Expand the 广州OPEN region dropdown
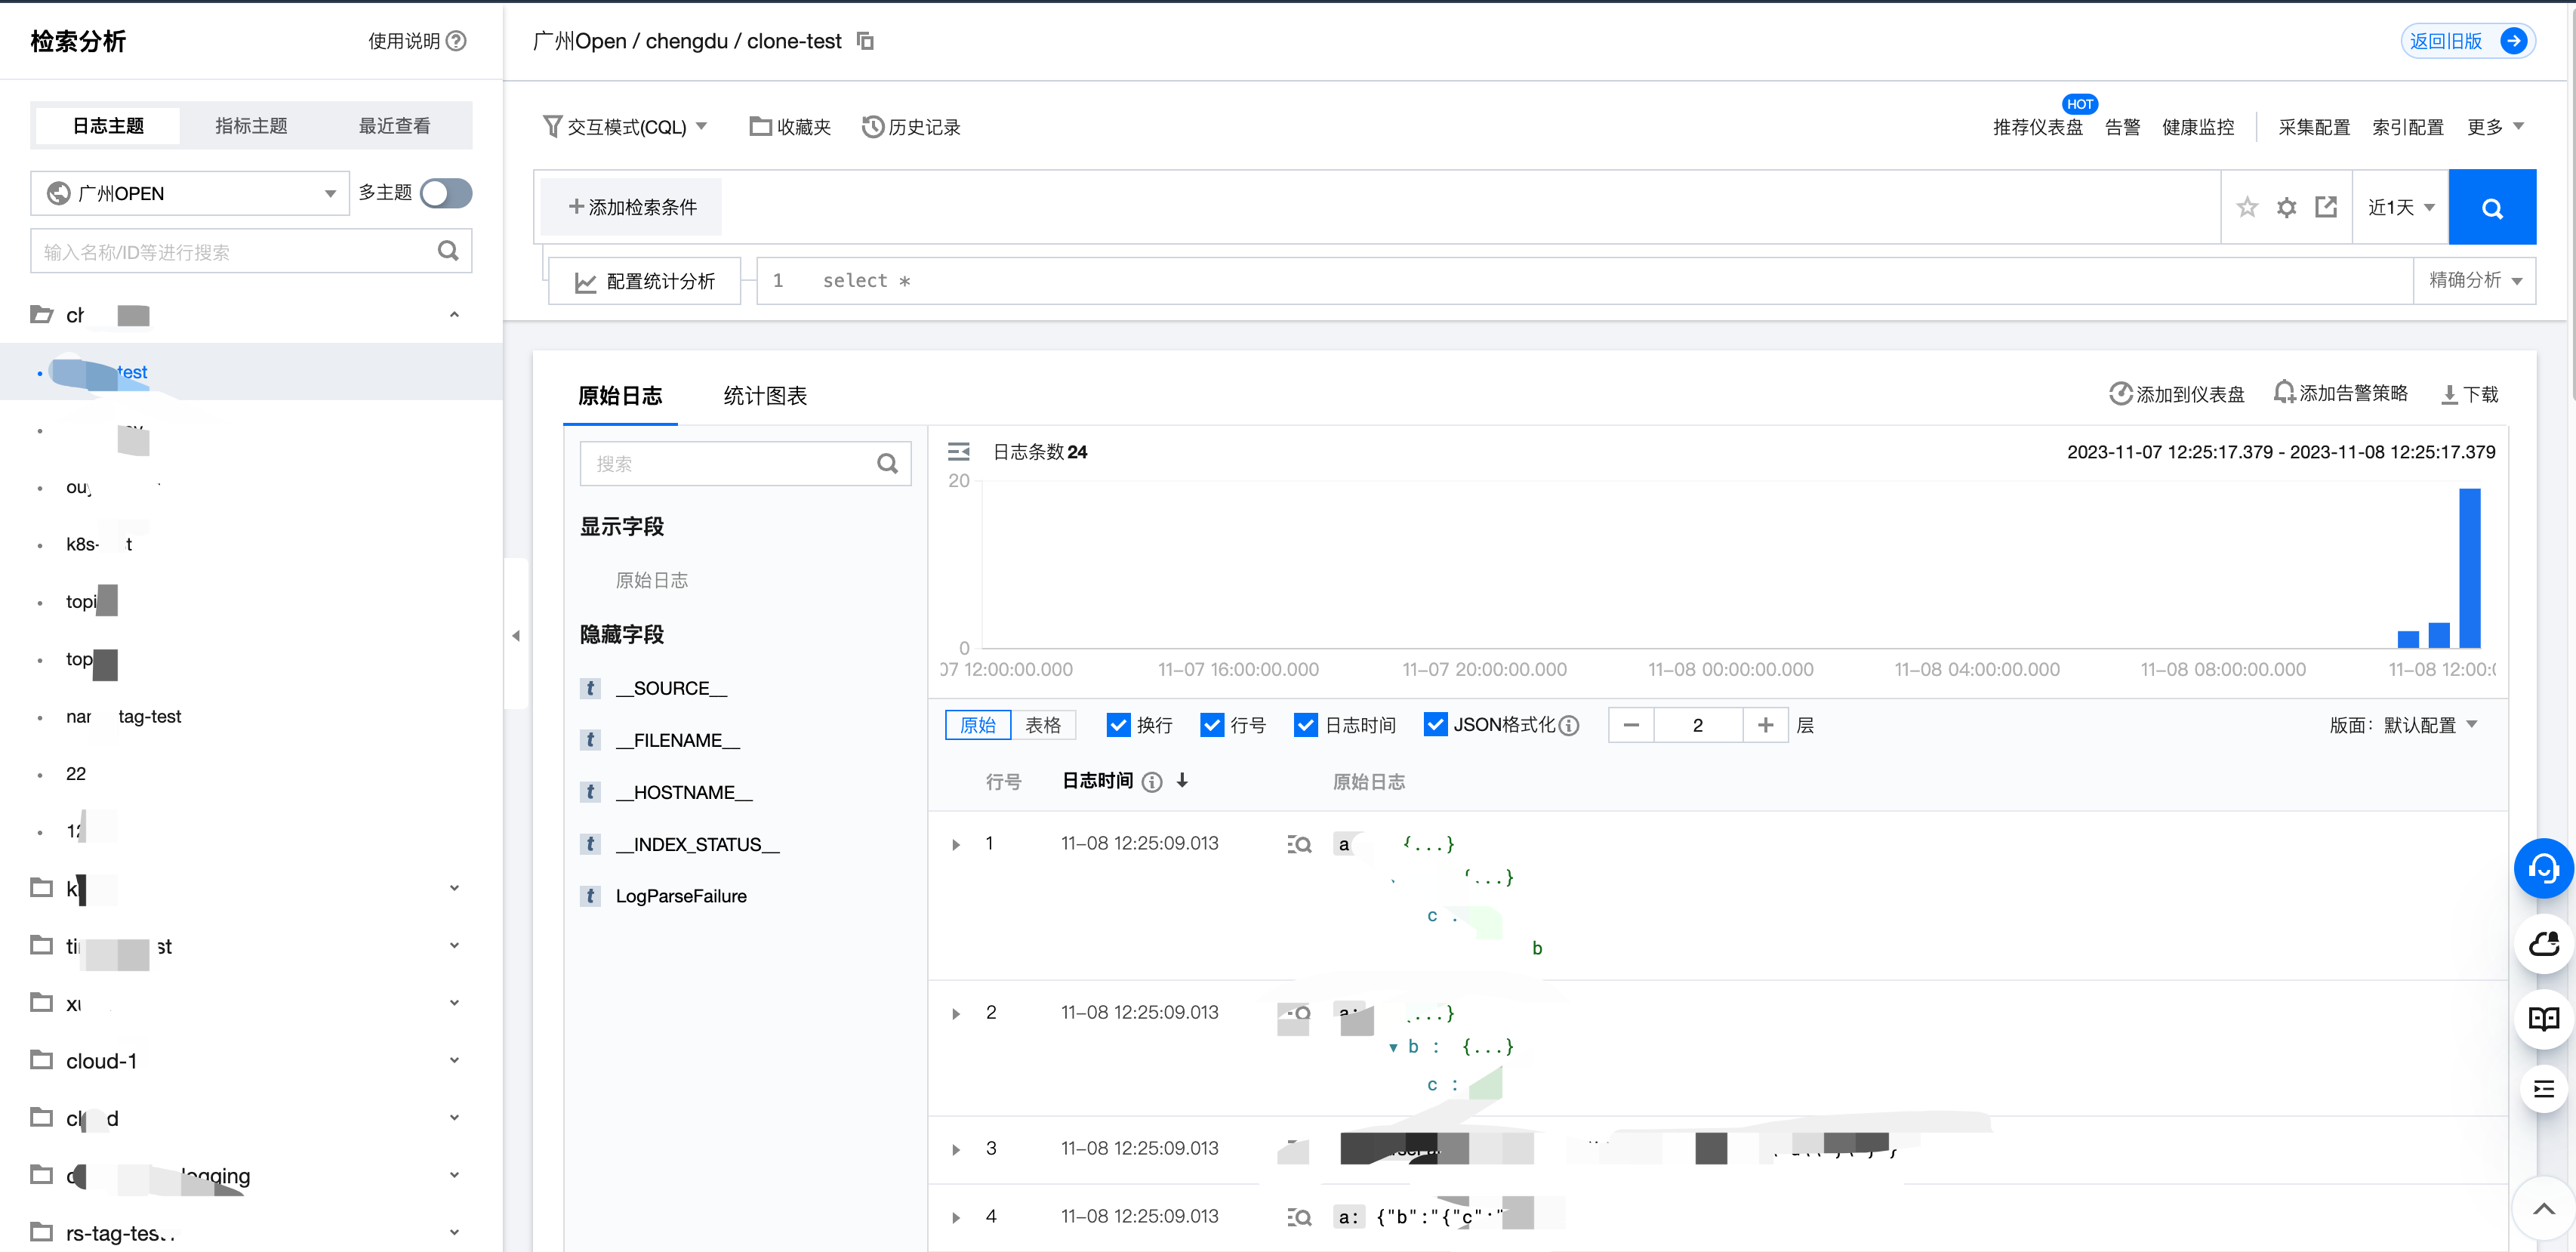Viewport: 2576px width, 1252px height. pyautogui.click(x=190, y=193)
